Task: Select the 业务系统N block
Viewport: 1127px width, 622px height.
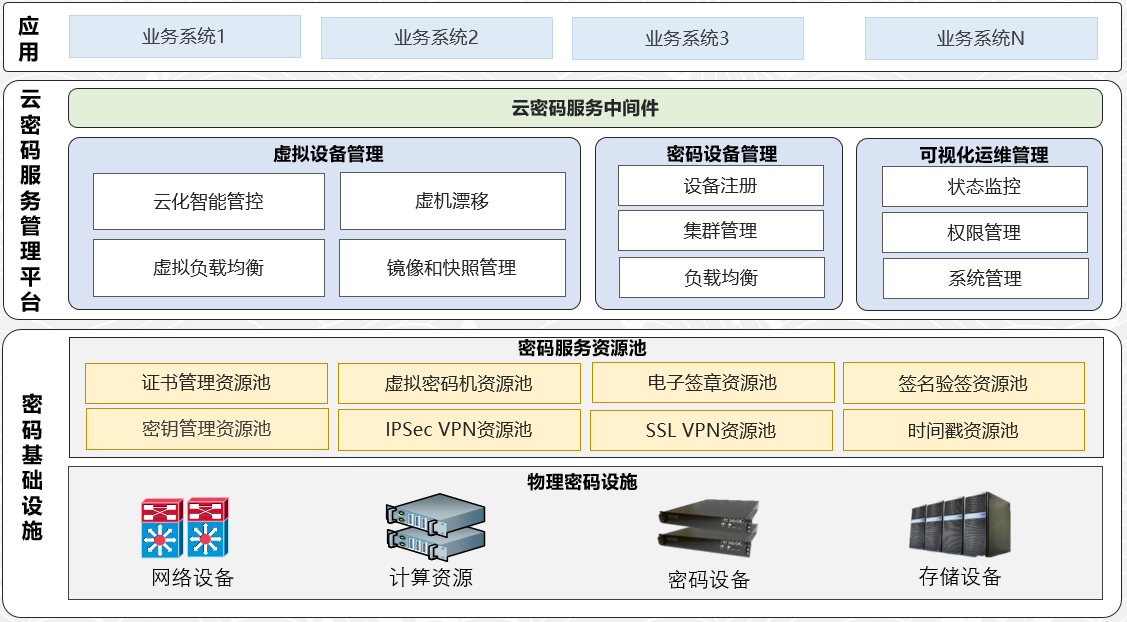Action: (x=984, y=37)
